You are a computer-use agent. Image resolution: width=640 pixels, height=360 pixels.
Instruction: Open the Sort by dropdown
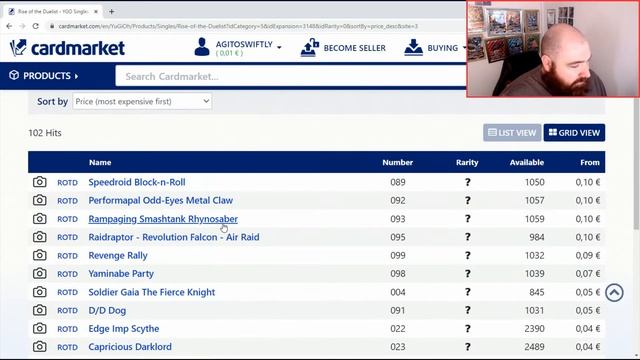142,101
